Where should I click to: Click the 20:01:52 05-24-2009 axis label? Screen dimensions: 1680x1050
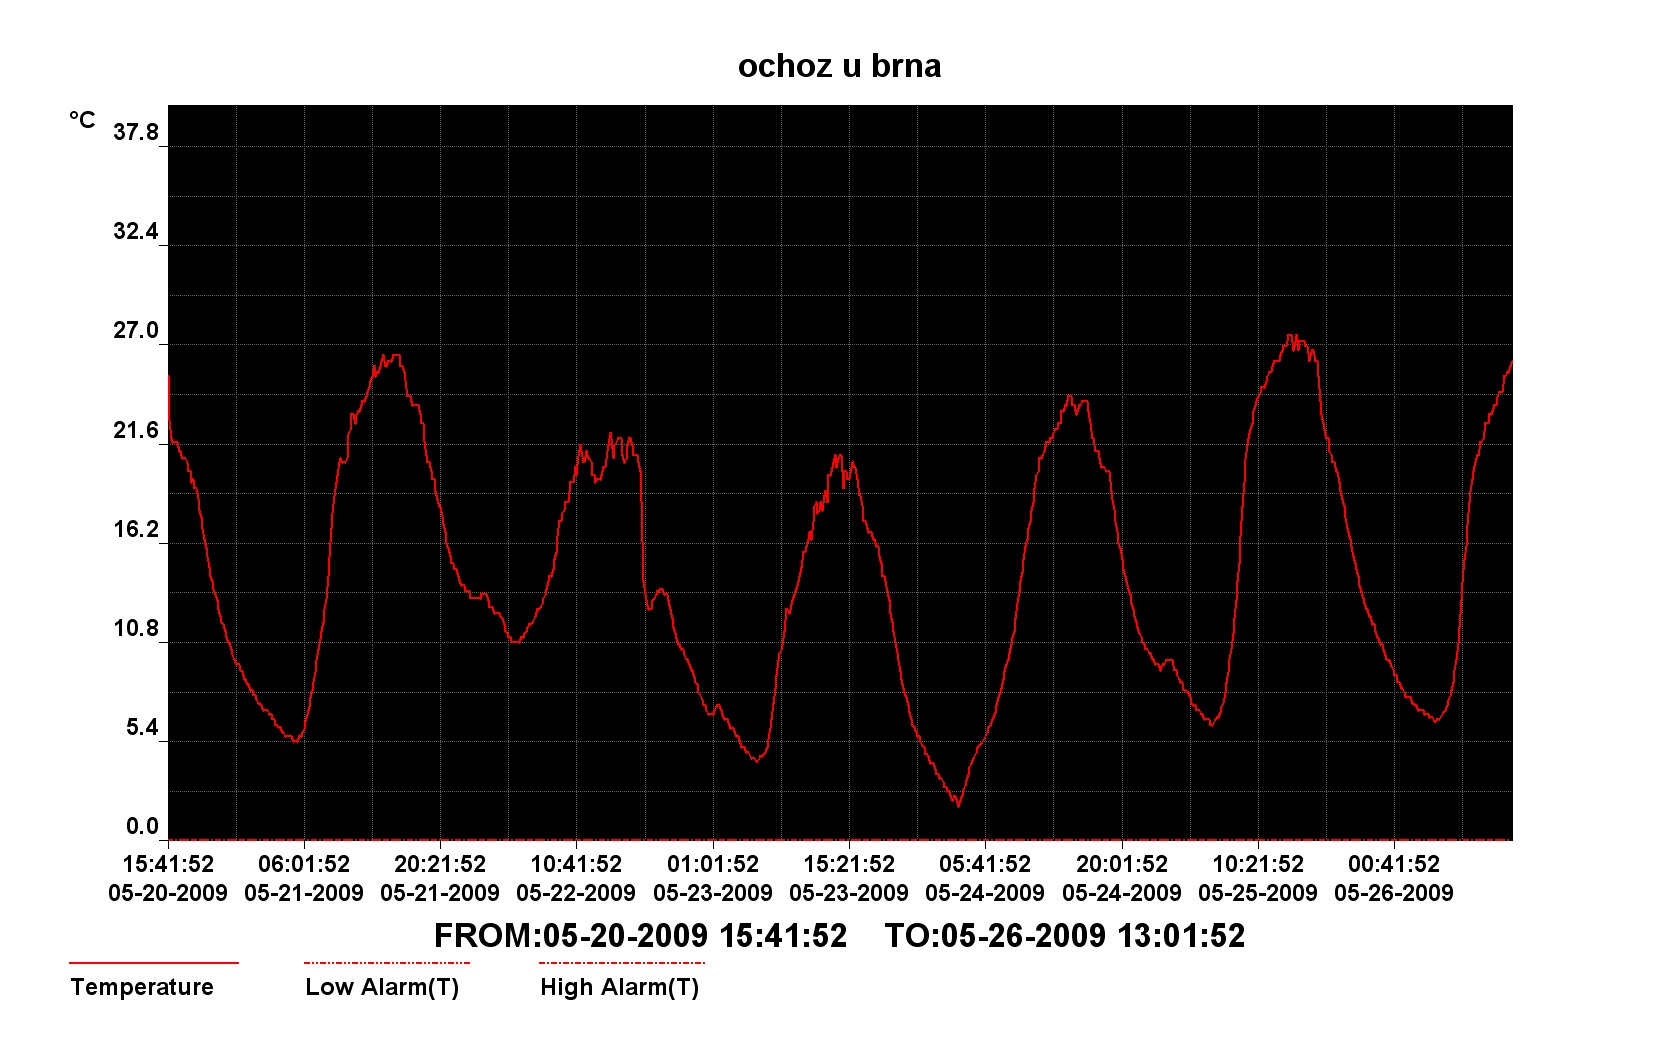point(1122,878)
